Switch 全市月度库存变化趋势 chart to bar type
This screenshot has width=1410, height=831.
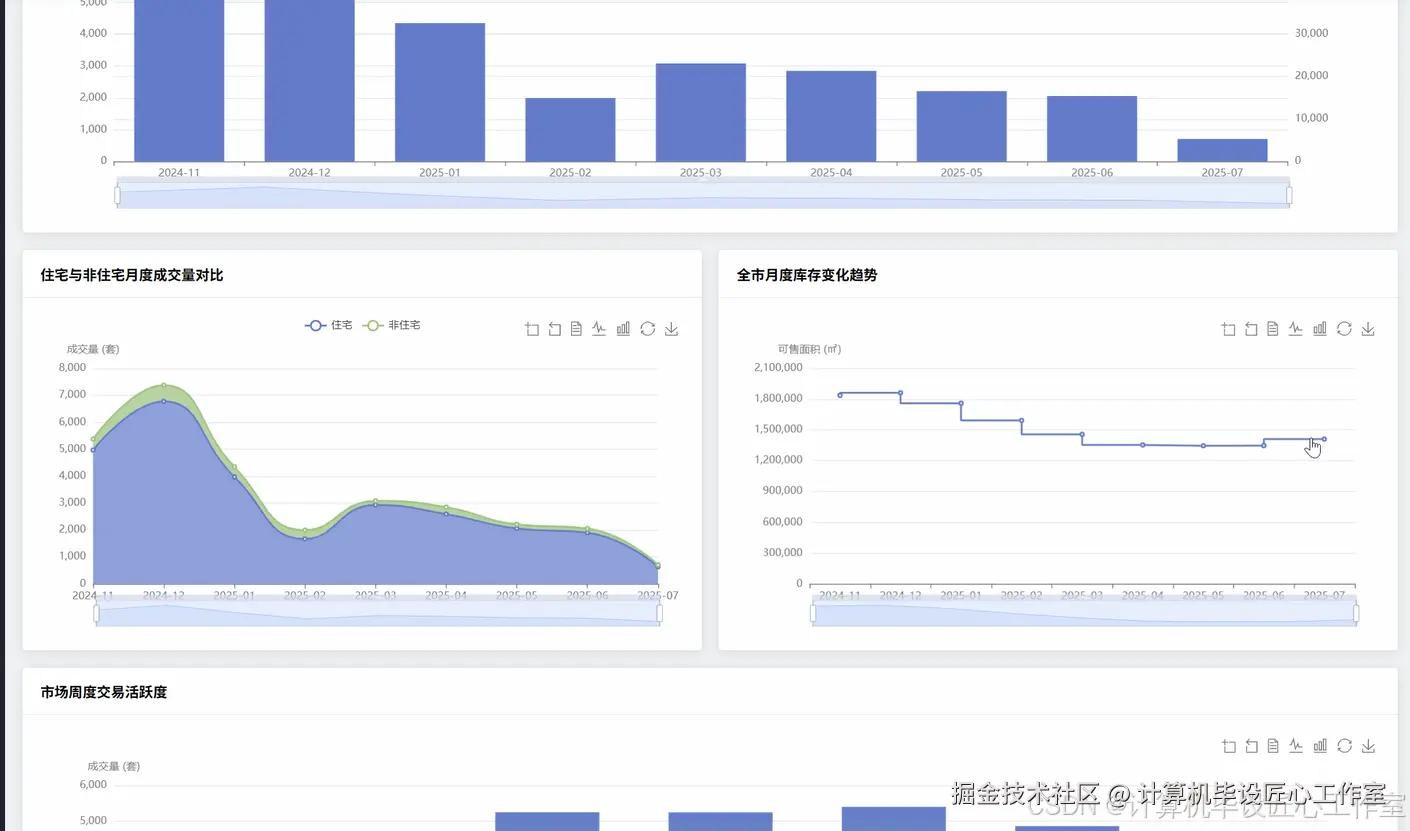click(x=1320, y=329)
